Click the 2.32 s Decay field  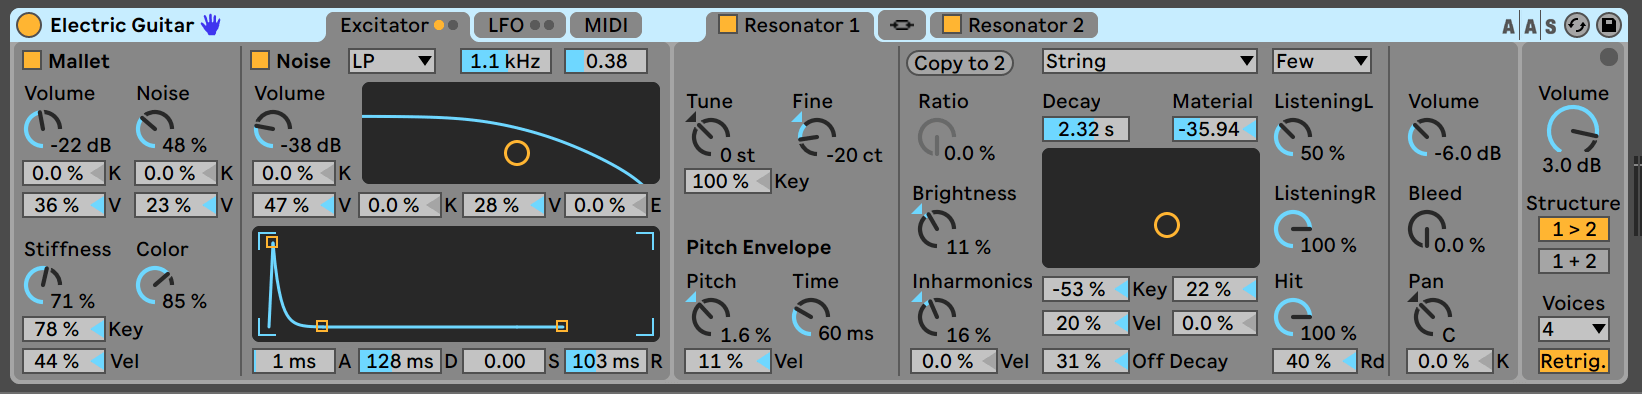pos(1086,129)
